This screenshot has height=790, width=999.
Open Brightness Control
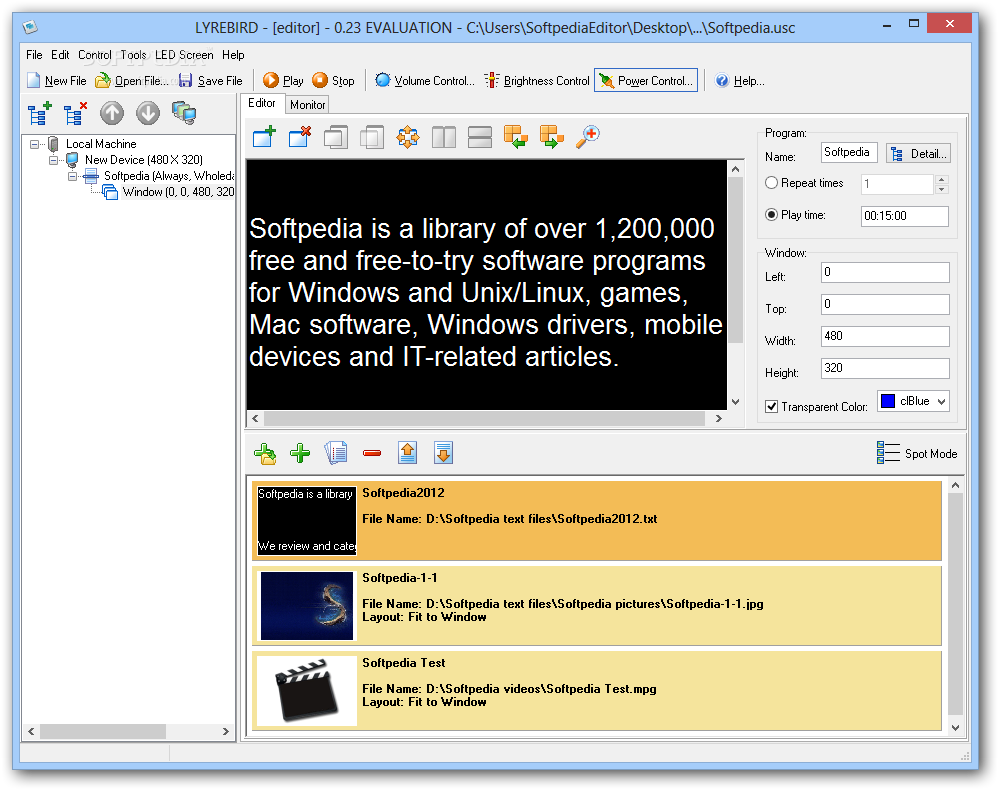537,80
